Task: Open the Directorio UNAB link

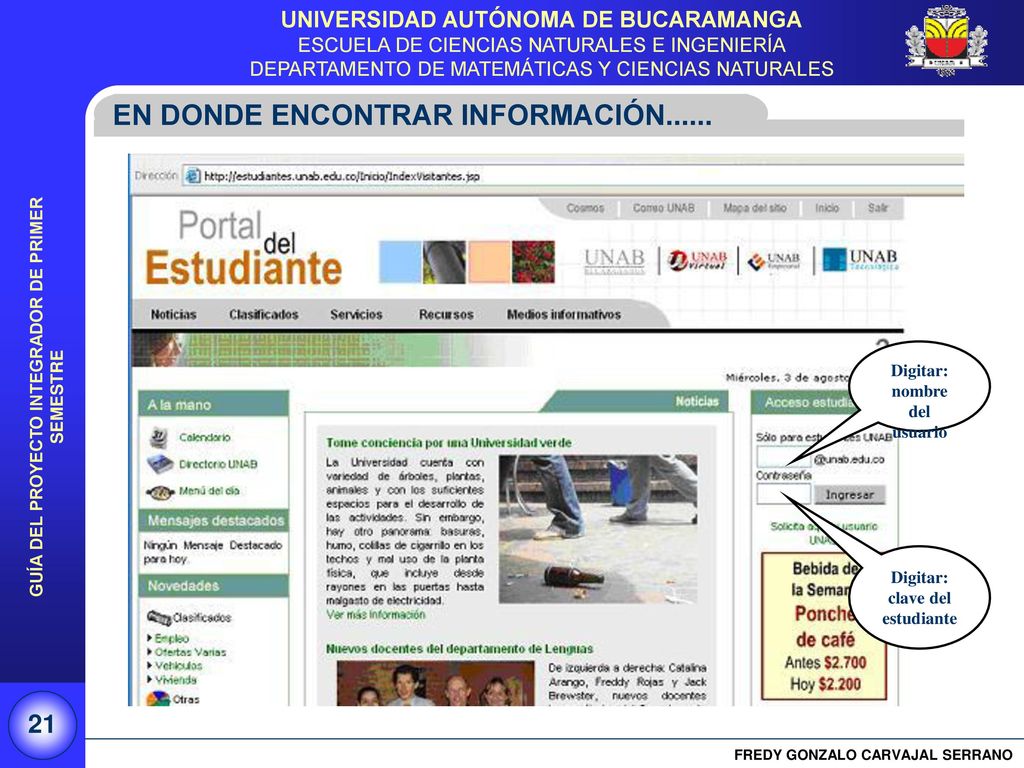Action: 218,464
